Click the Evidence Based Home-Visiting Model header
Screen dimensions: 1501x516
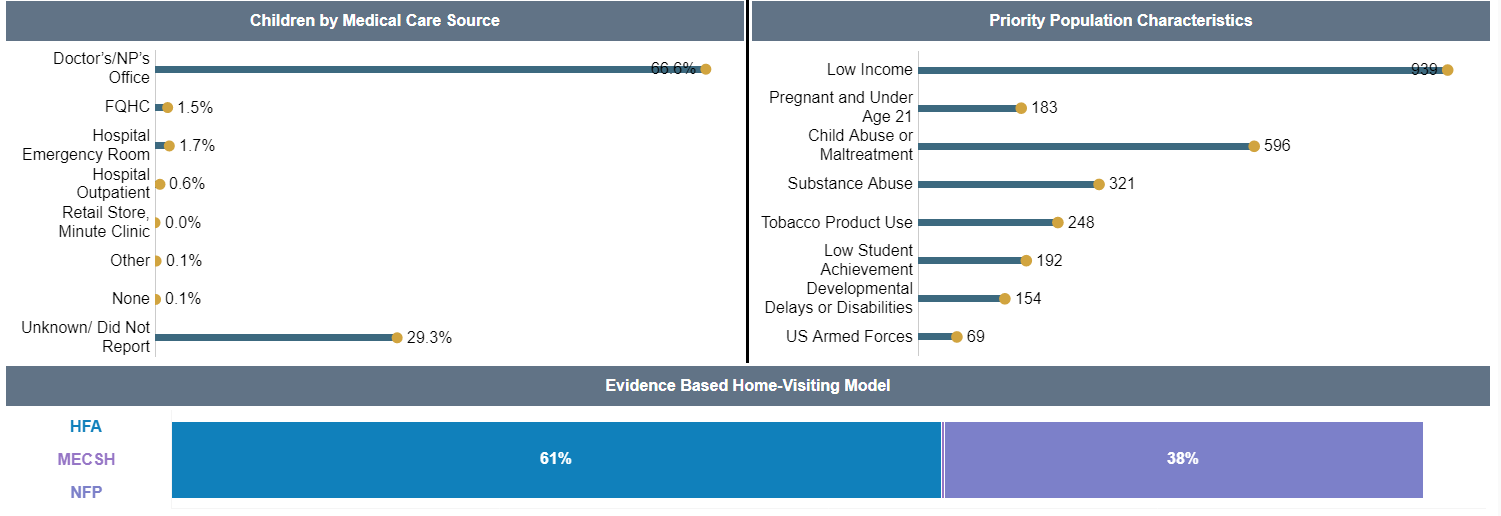tap(748, 385)
